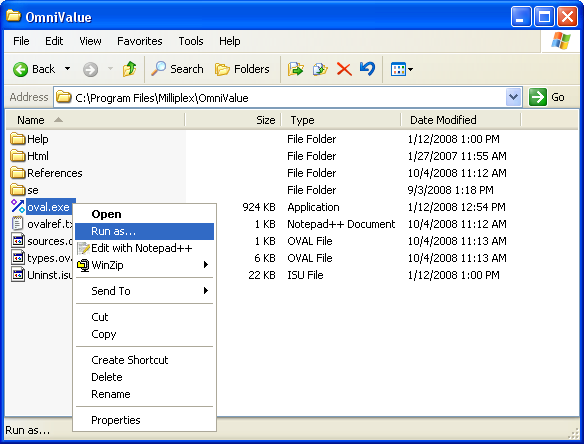The image size is (584, 444).
Task: Click the folder icon in title bar
Action: pyautogui.click(x=13, y=16)
